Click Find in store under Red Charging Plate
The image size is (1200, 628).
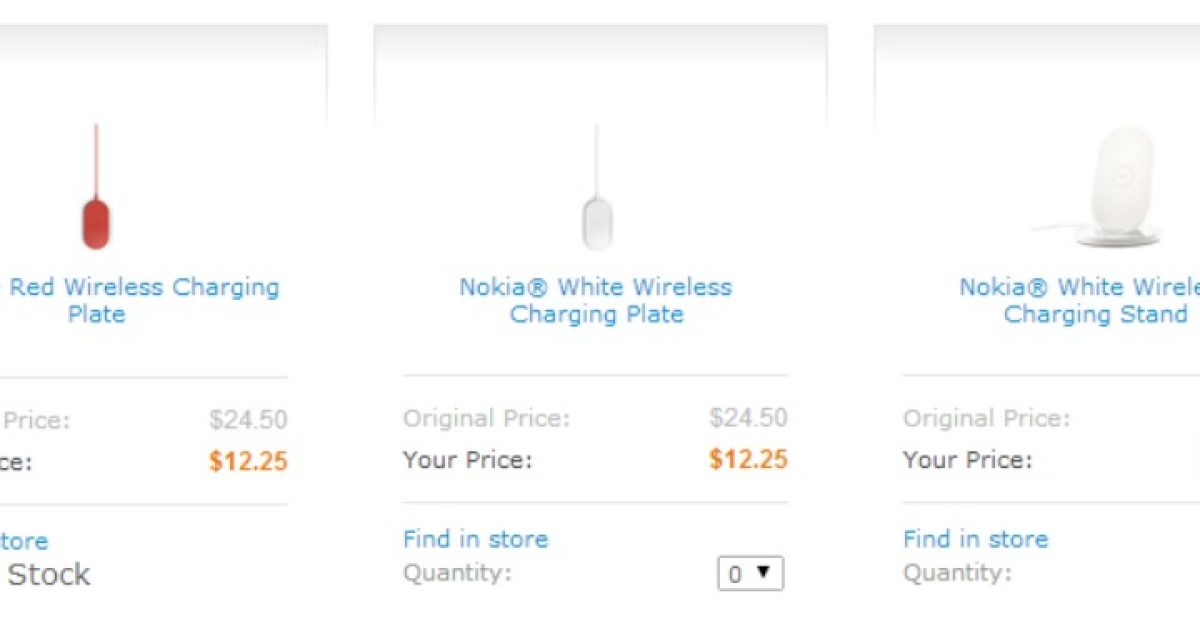(x=22, y=541)
